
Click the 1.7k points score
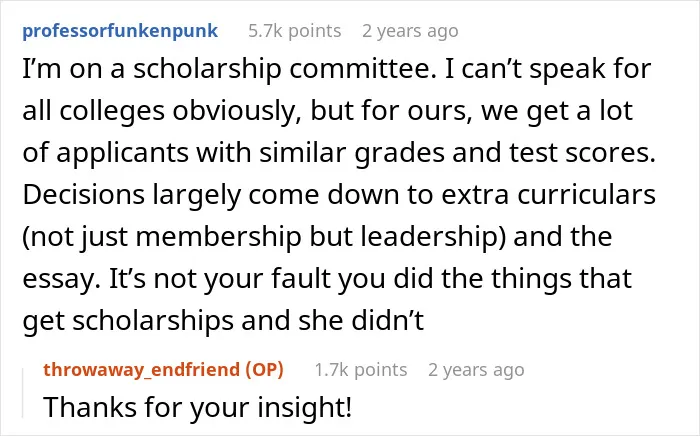point(361,370)
